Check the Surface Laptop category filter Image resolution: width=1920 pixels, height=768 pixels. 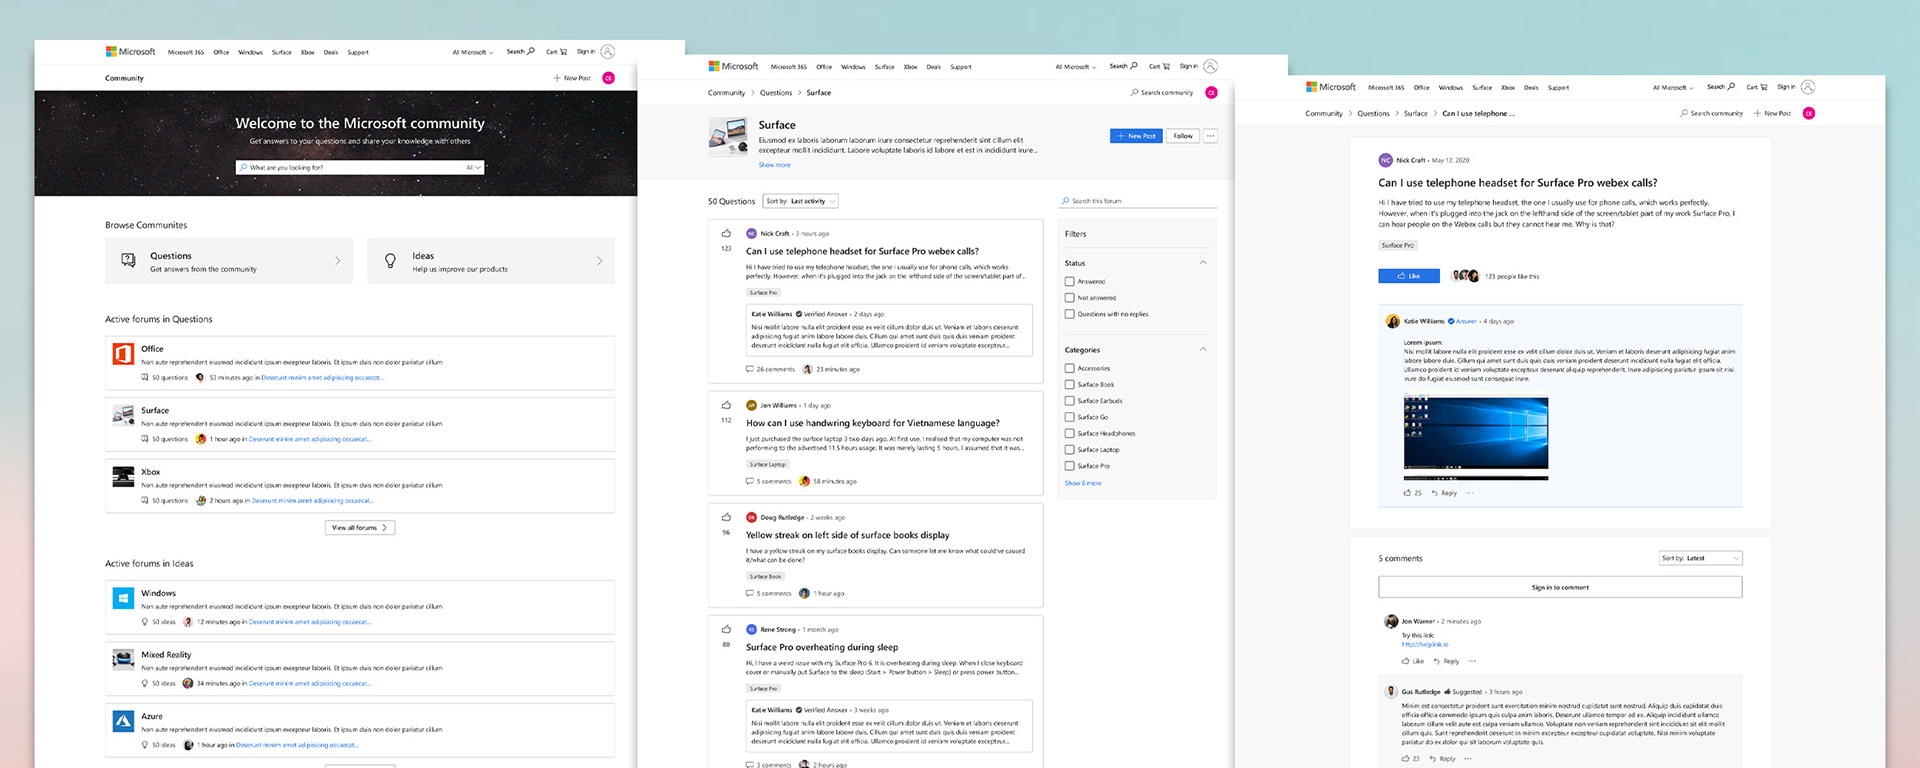[x=1070, y=450]
